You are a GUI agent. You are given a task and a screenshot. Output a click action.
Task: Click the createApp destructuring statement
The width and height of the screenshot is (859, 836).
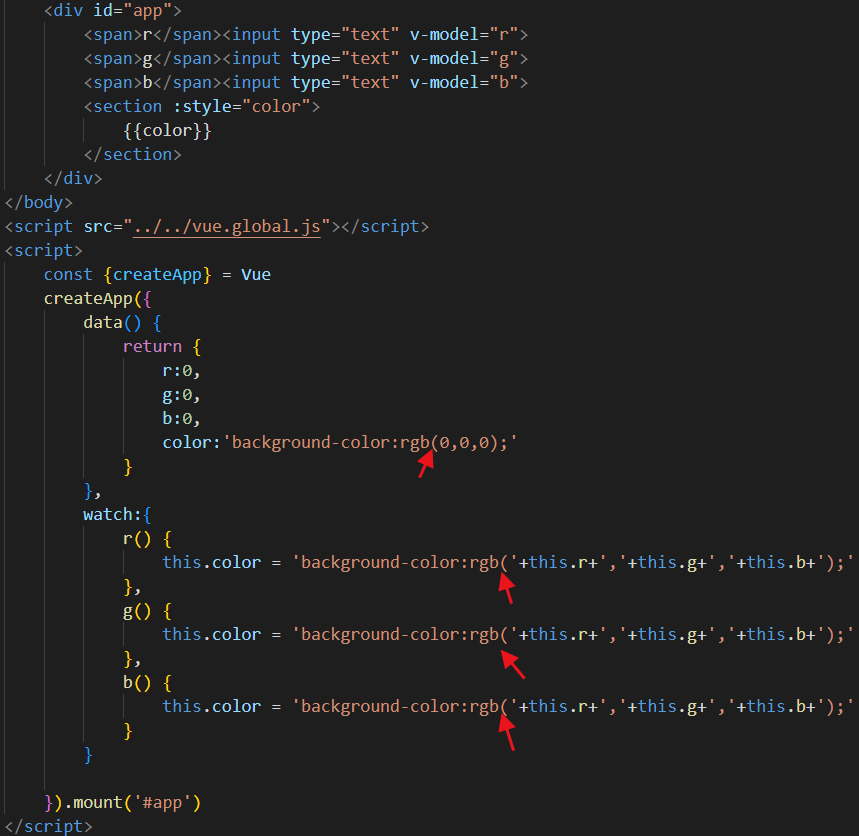pyautogui.click(x=160, y=274)
